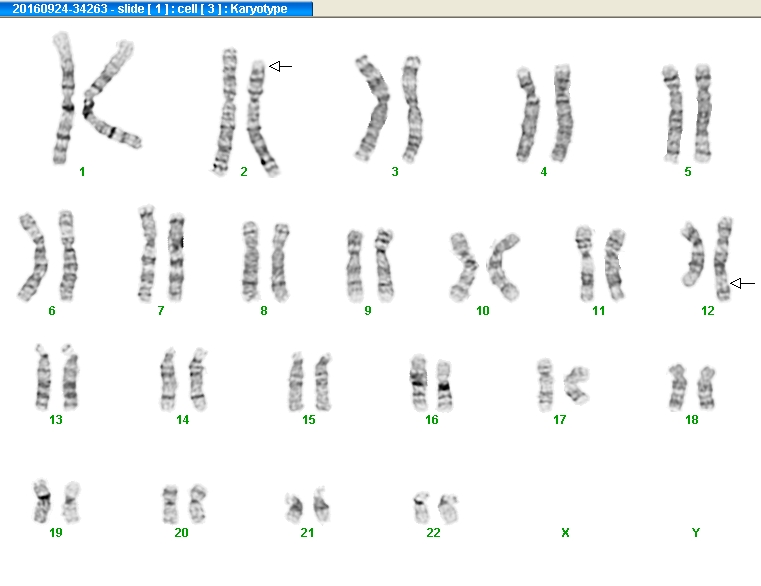Viewport: 761px width, 586px height.
Task: Select the left chromosome 16 image
Action: pyautogui.click(x=418, y=383)
